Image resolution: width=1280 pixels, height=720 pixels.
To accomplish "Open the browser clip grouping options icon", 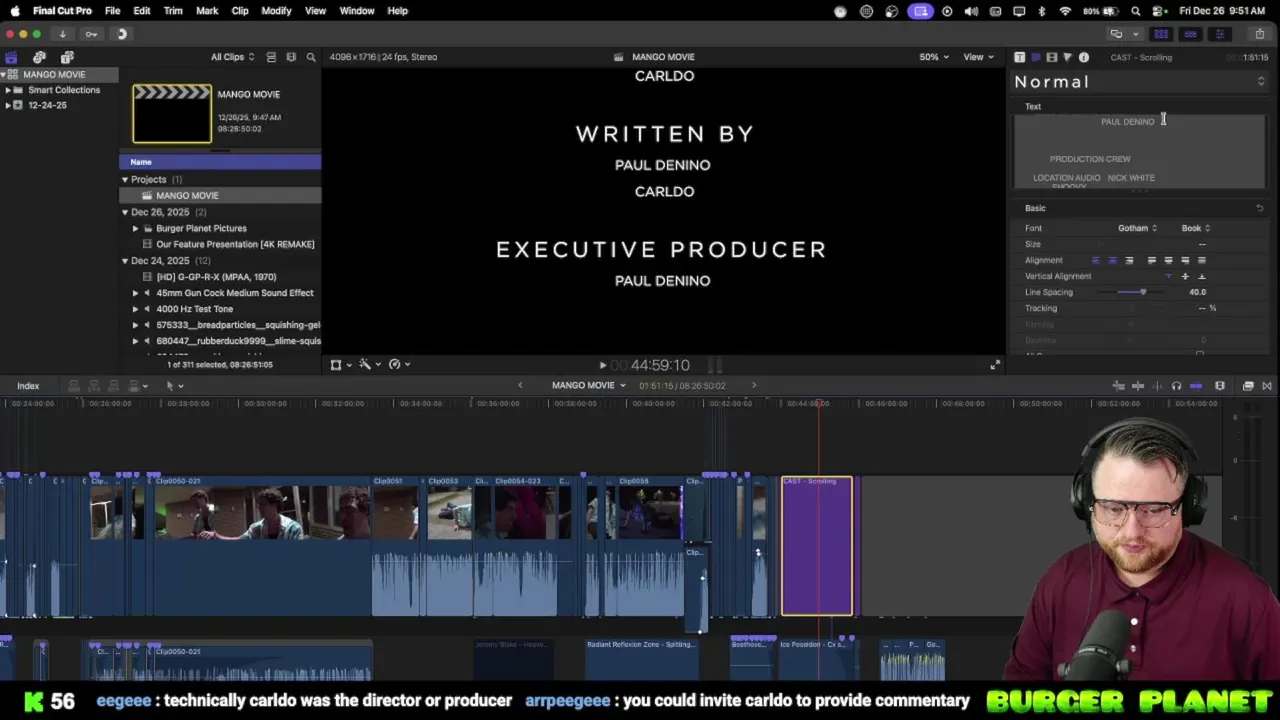I will [291, 57].
